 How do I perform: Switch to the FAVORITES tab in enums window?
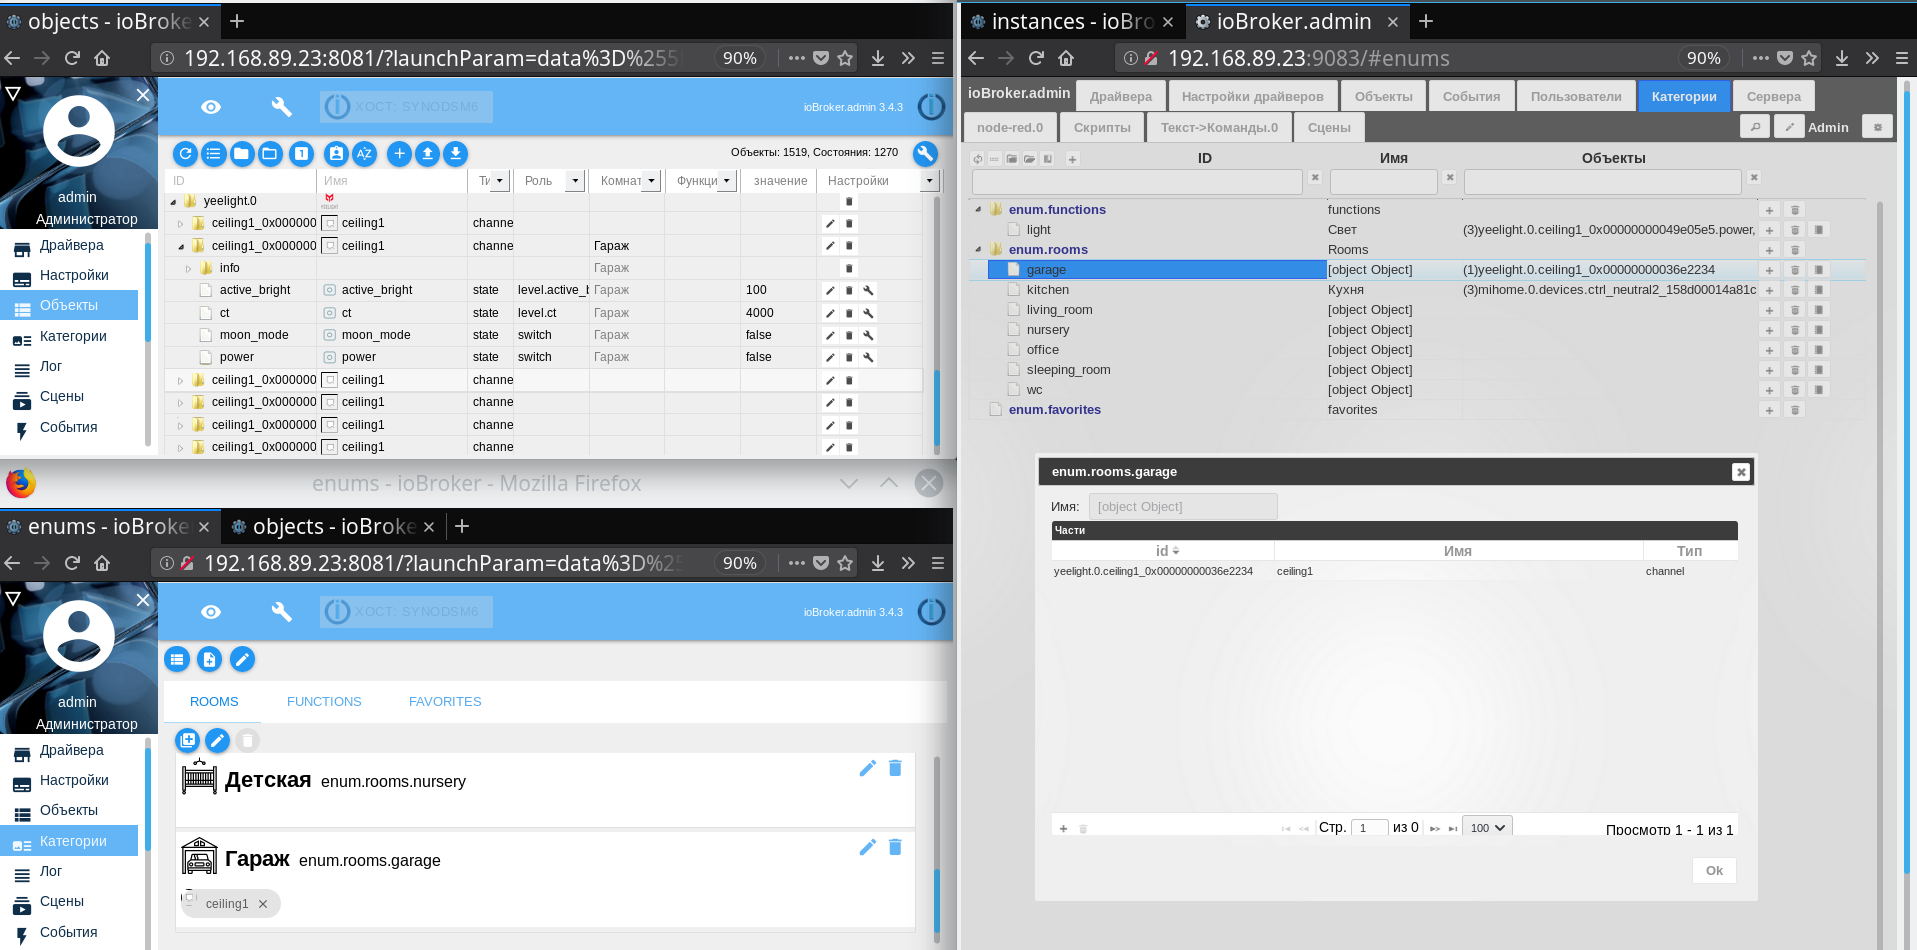[445, 702]
